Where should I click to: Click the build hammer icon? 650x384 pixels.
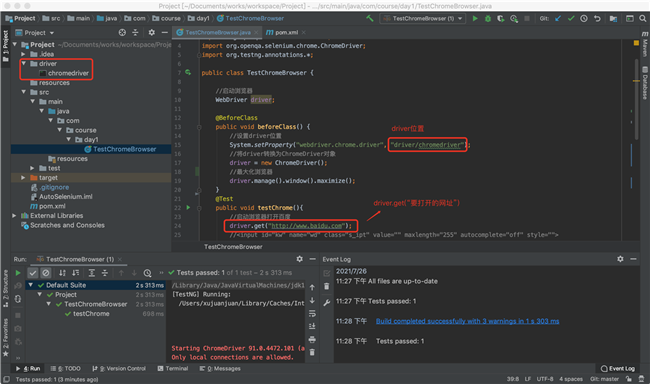click(x=369, y=19)
